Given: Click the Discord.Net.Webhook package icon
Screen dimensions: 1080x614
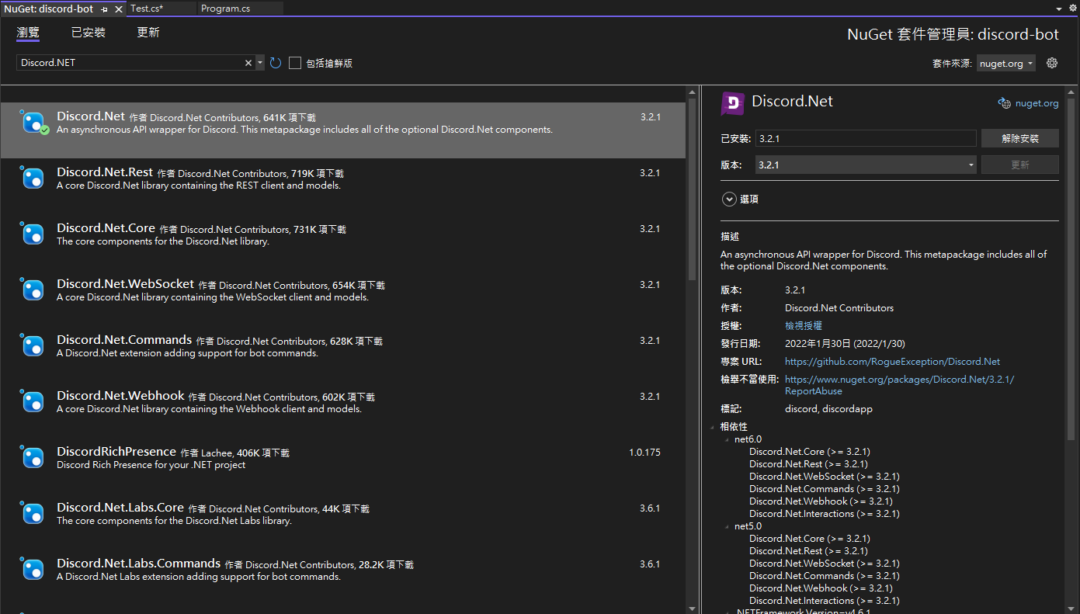Looking at the screenshot, I should (32, 401).
